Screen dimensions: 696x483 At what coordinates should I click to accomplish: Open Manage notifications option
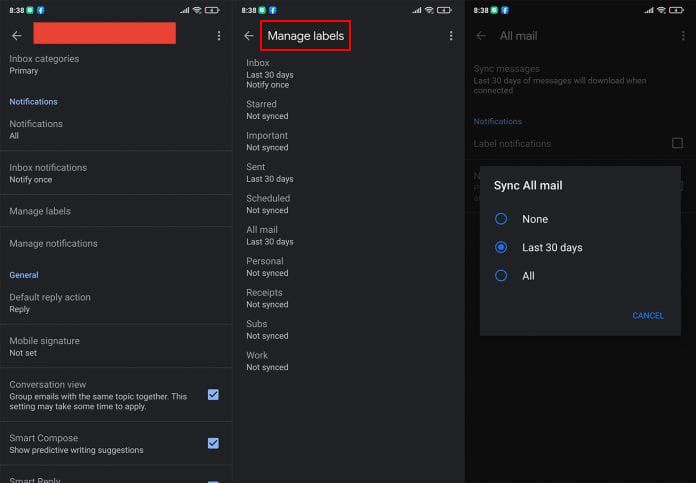pyautogui.click(x=116, y=243)
